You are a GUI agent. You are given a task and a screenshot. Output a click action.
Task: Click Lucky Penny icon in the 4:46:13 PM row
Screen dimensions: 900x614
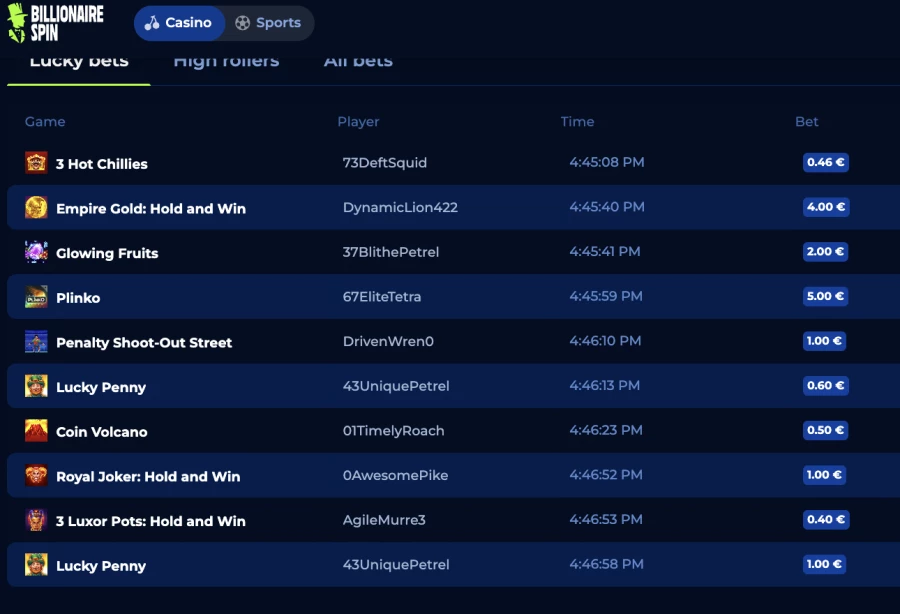coord(36,386)
